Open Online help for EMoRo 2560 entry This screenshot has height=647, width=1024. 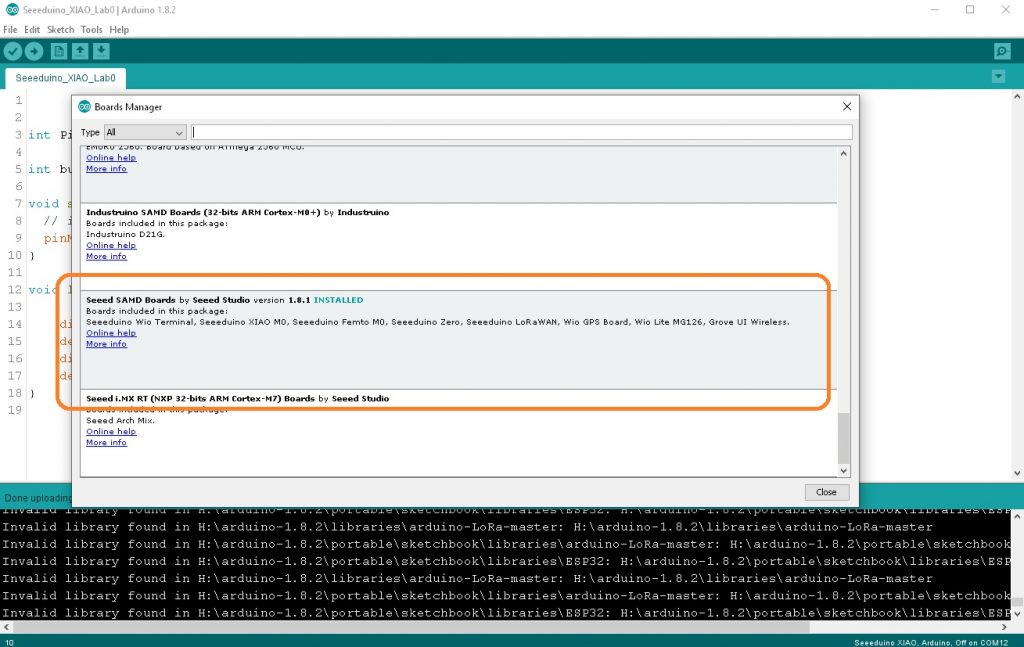coord(111,157)
